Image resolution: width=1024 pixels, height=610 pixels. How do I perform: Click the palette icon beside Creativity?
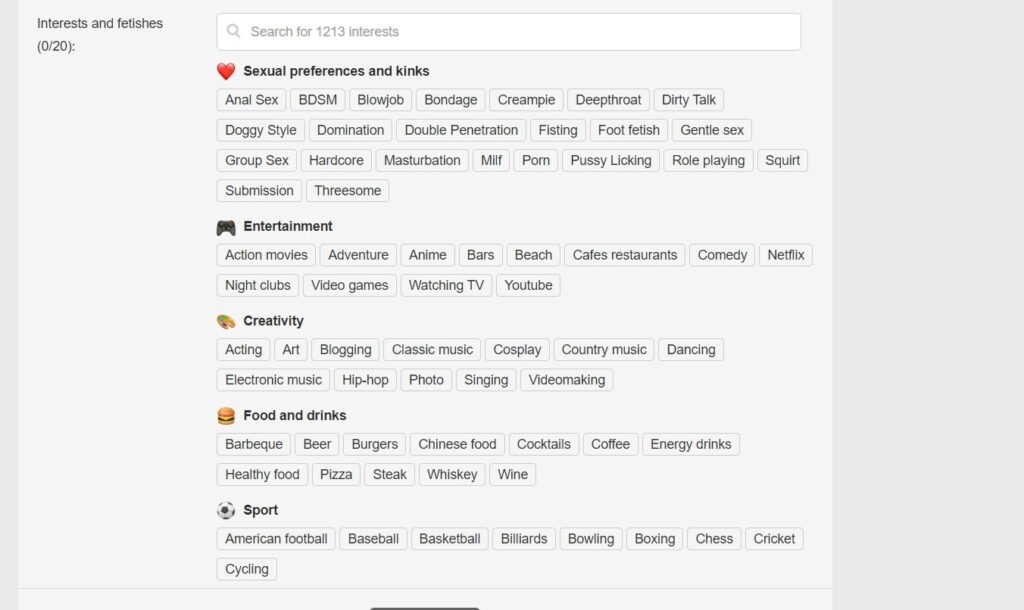point(226,320)
